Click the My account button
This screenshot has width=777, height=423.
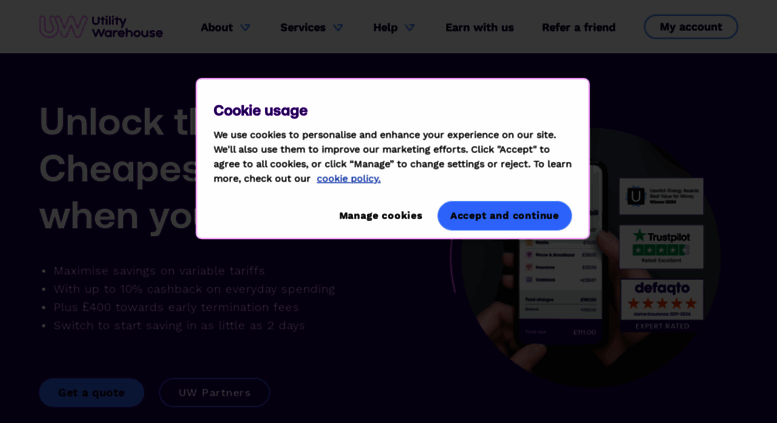pyautogui.click(x=691, y=27)
